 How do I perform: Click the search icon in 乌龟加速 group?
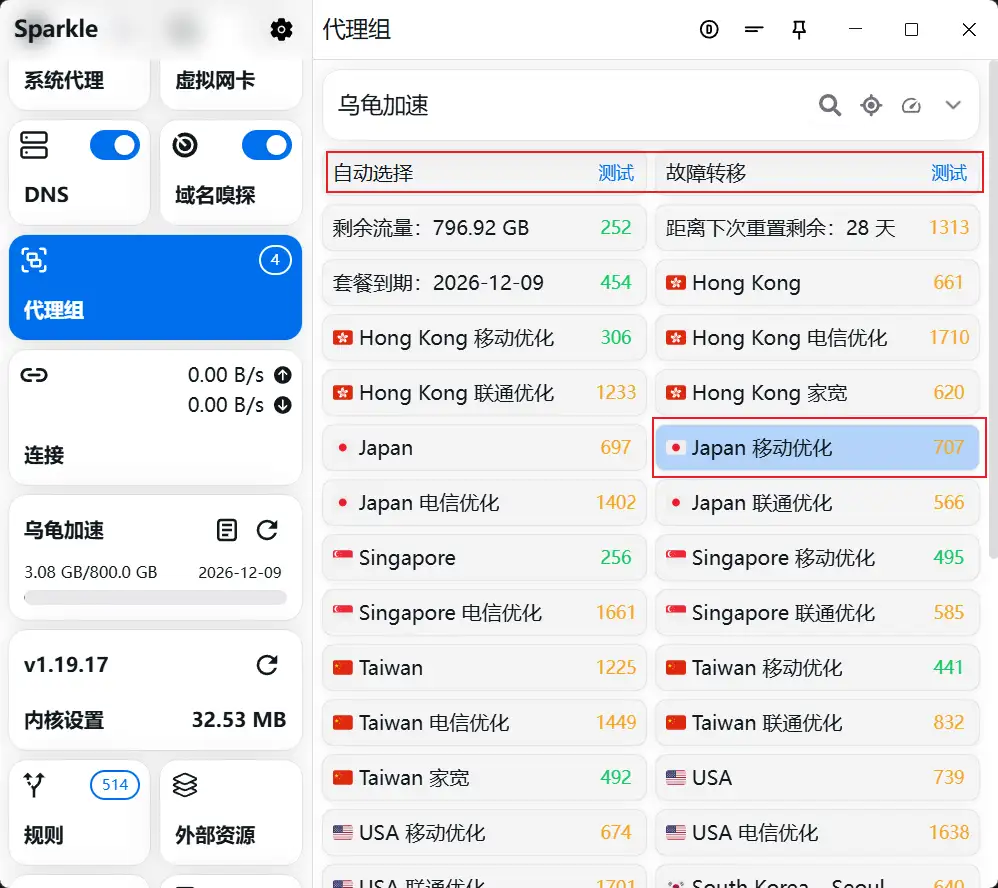point(830,105)
